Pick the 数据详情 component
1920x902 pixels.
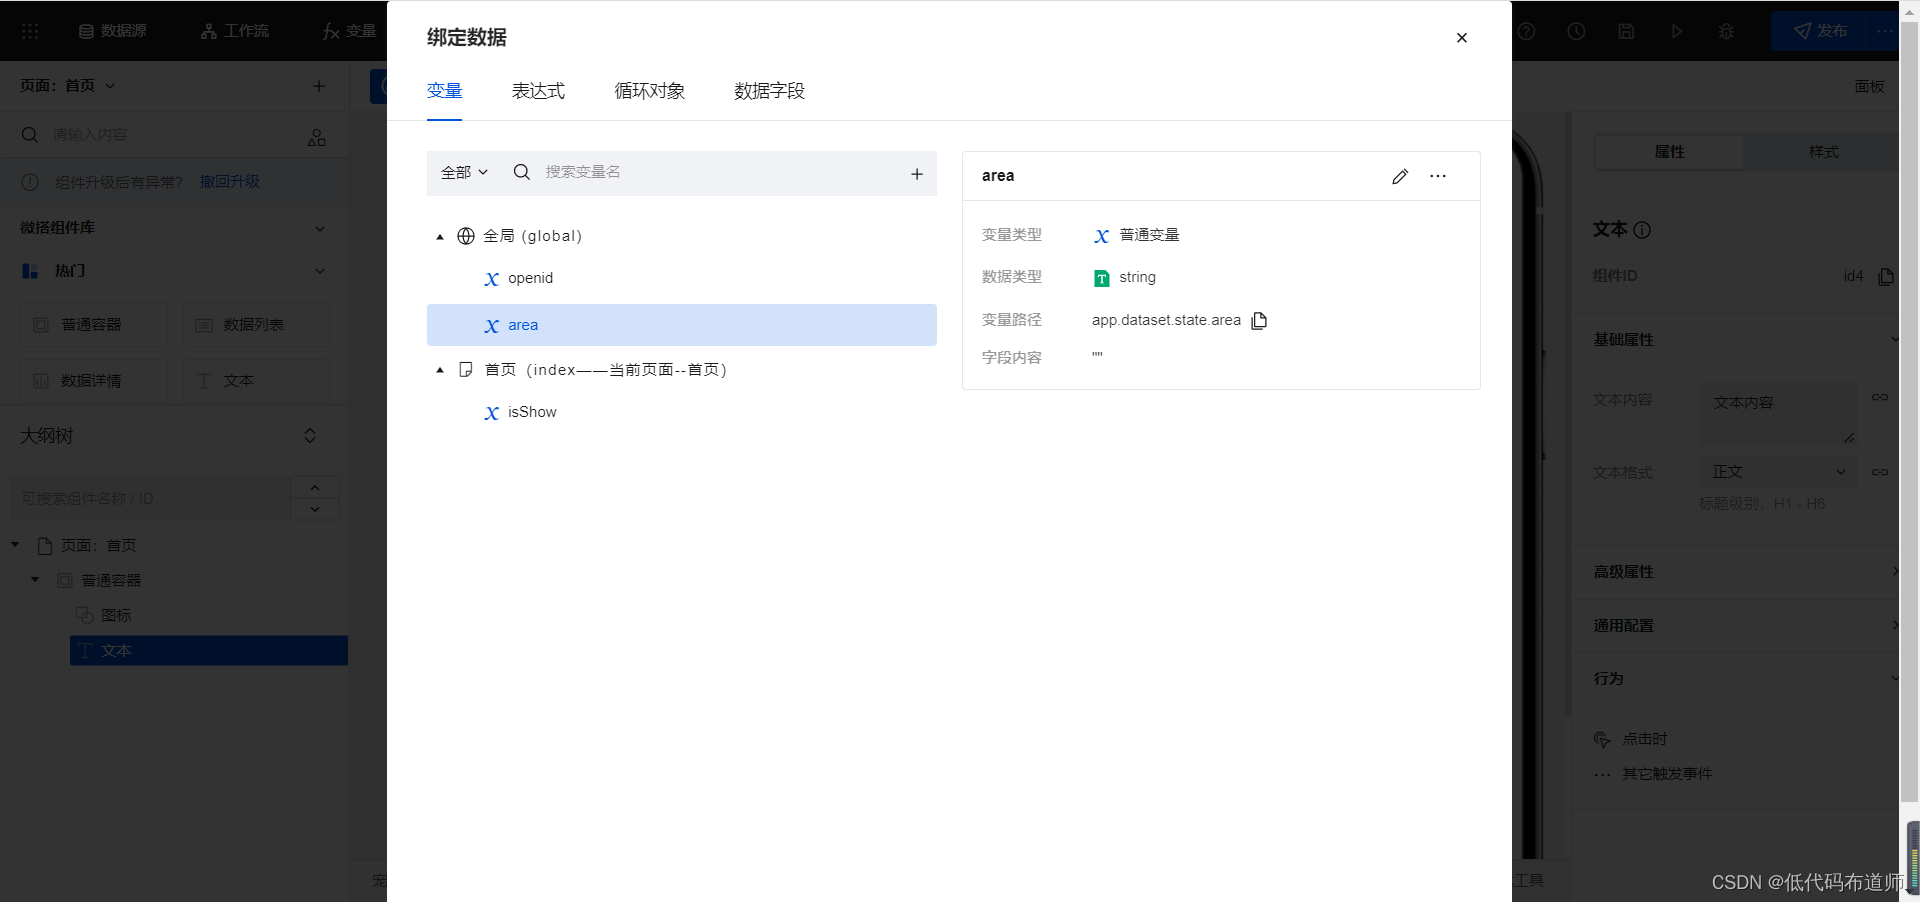94,381
